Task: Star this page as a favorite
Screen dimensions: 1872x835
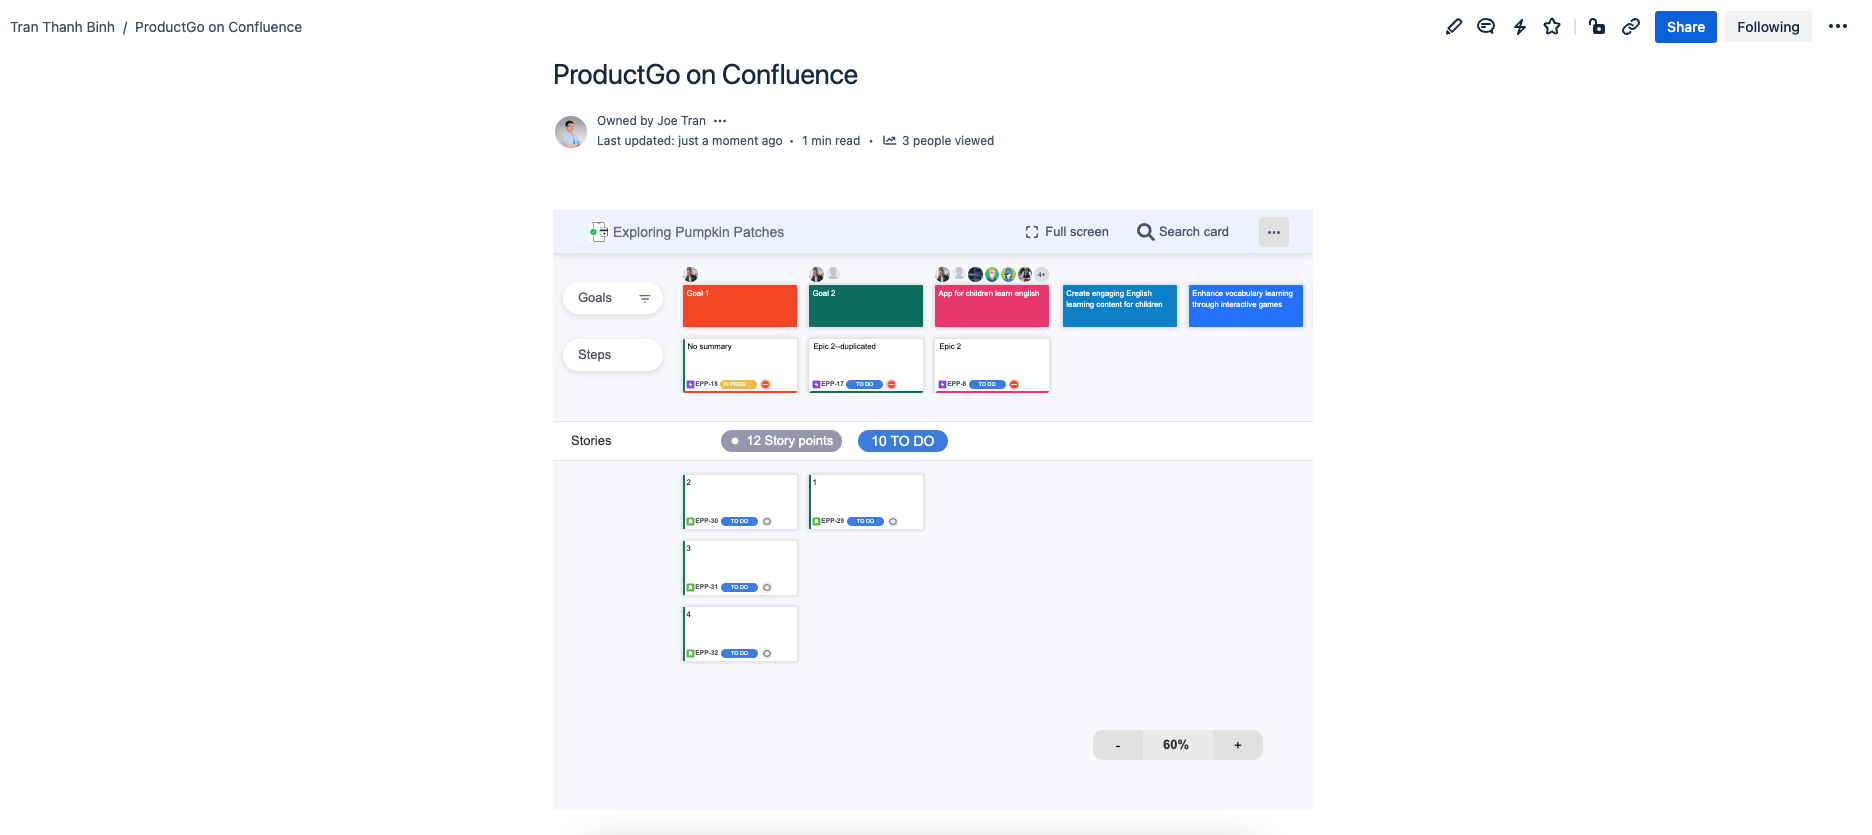Action: pos(1552,27)
